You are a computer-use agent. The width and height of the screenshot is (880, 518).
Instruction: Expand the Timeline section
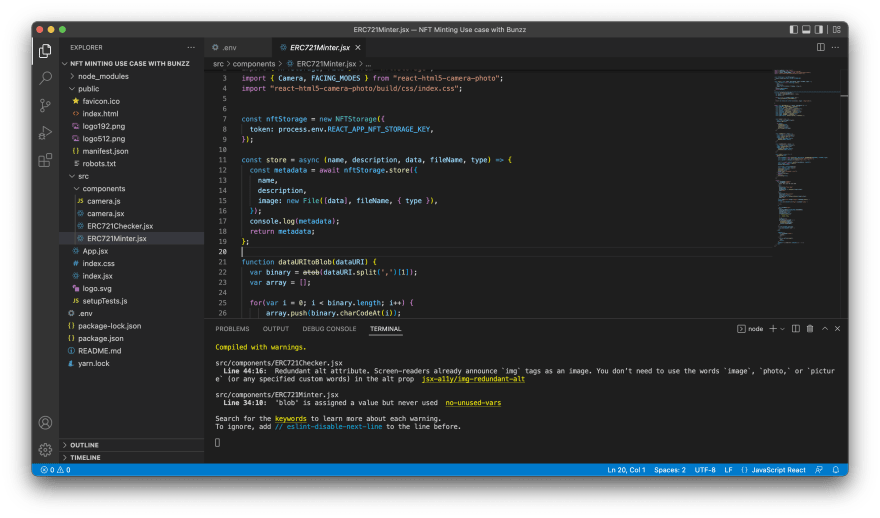point(131,457)
